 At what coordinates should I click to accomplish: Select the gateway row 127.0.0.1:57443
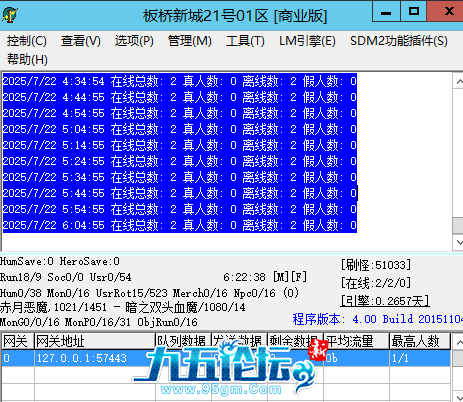226,358
